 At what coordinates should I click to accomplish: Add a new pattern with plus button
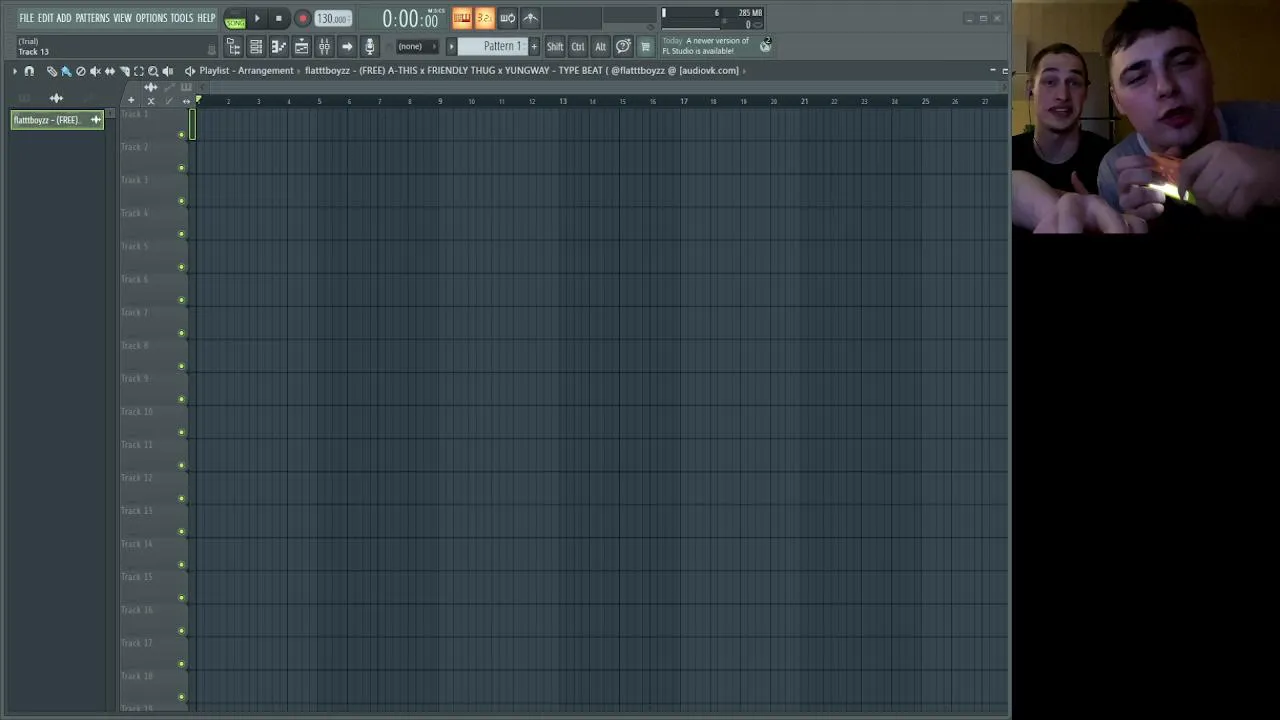[x=534, y=47]
